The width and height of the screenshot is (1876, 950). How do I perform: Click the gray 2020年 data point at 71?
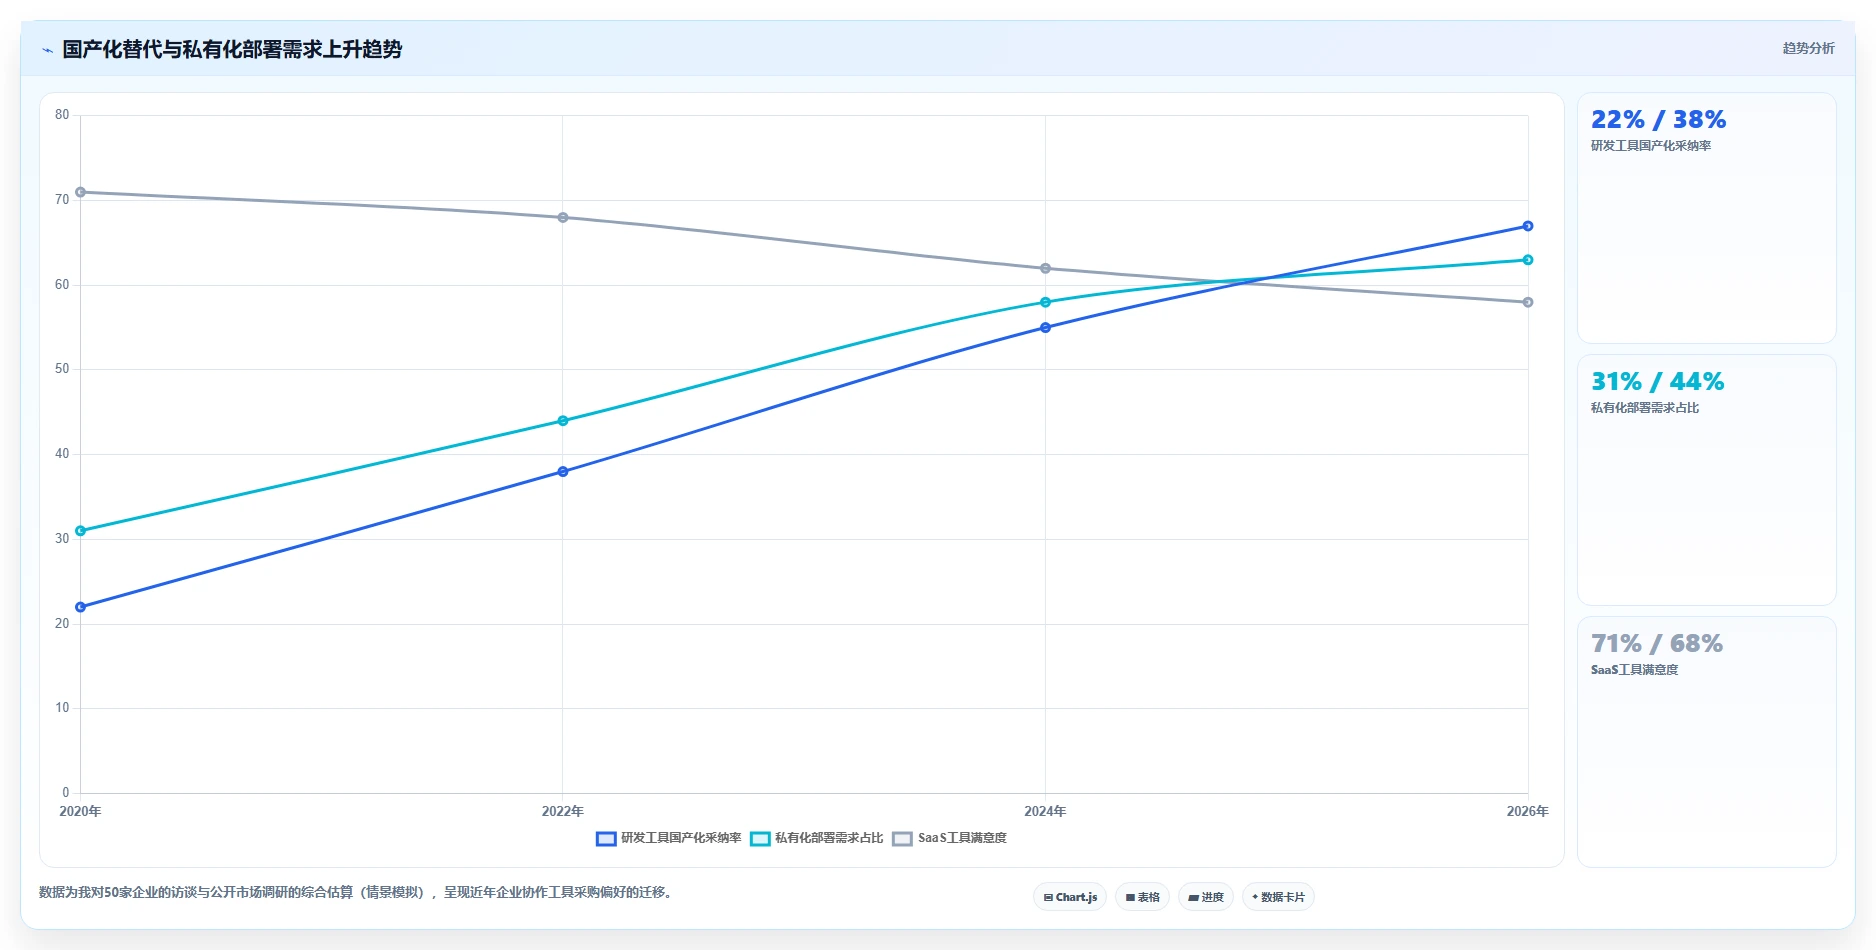pos(81,192)
